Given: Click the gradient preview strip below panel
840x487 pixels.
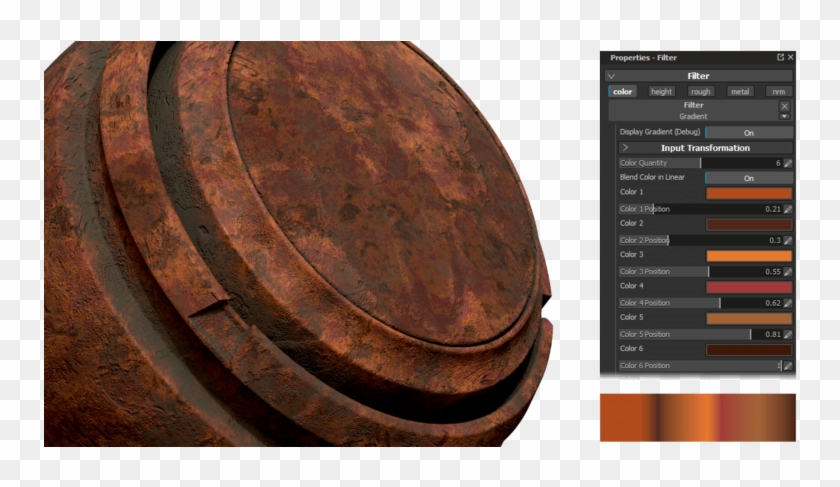Looking at the screenshot, I should pyautogui.click(x=698, y=417).
